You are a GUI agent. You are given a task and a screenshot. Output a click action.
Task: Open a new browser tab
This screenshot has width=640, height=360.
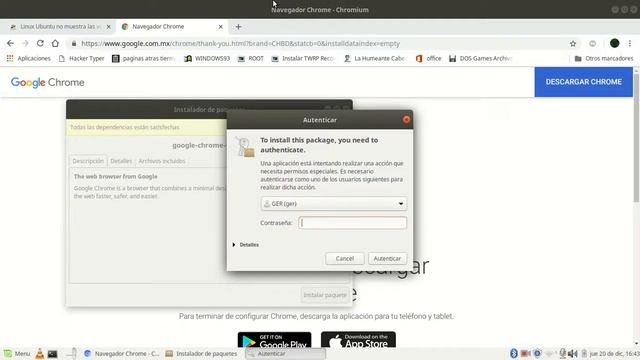(238, 27)
